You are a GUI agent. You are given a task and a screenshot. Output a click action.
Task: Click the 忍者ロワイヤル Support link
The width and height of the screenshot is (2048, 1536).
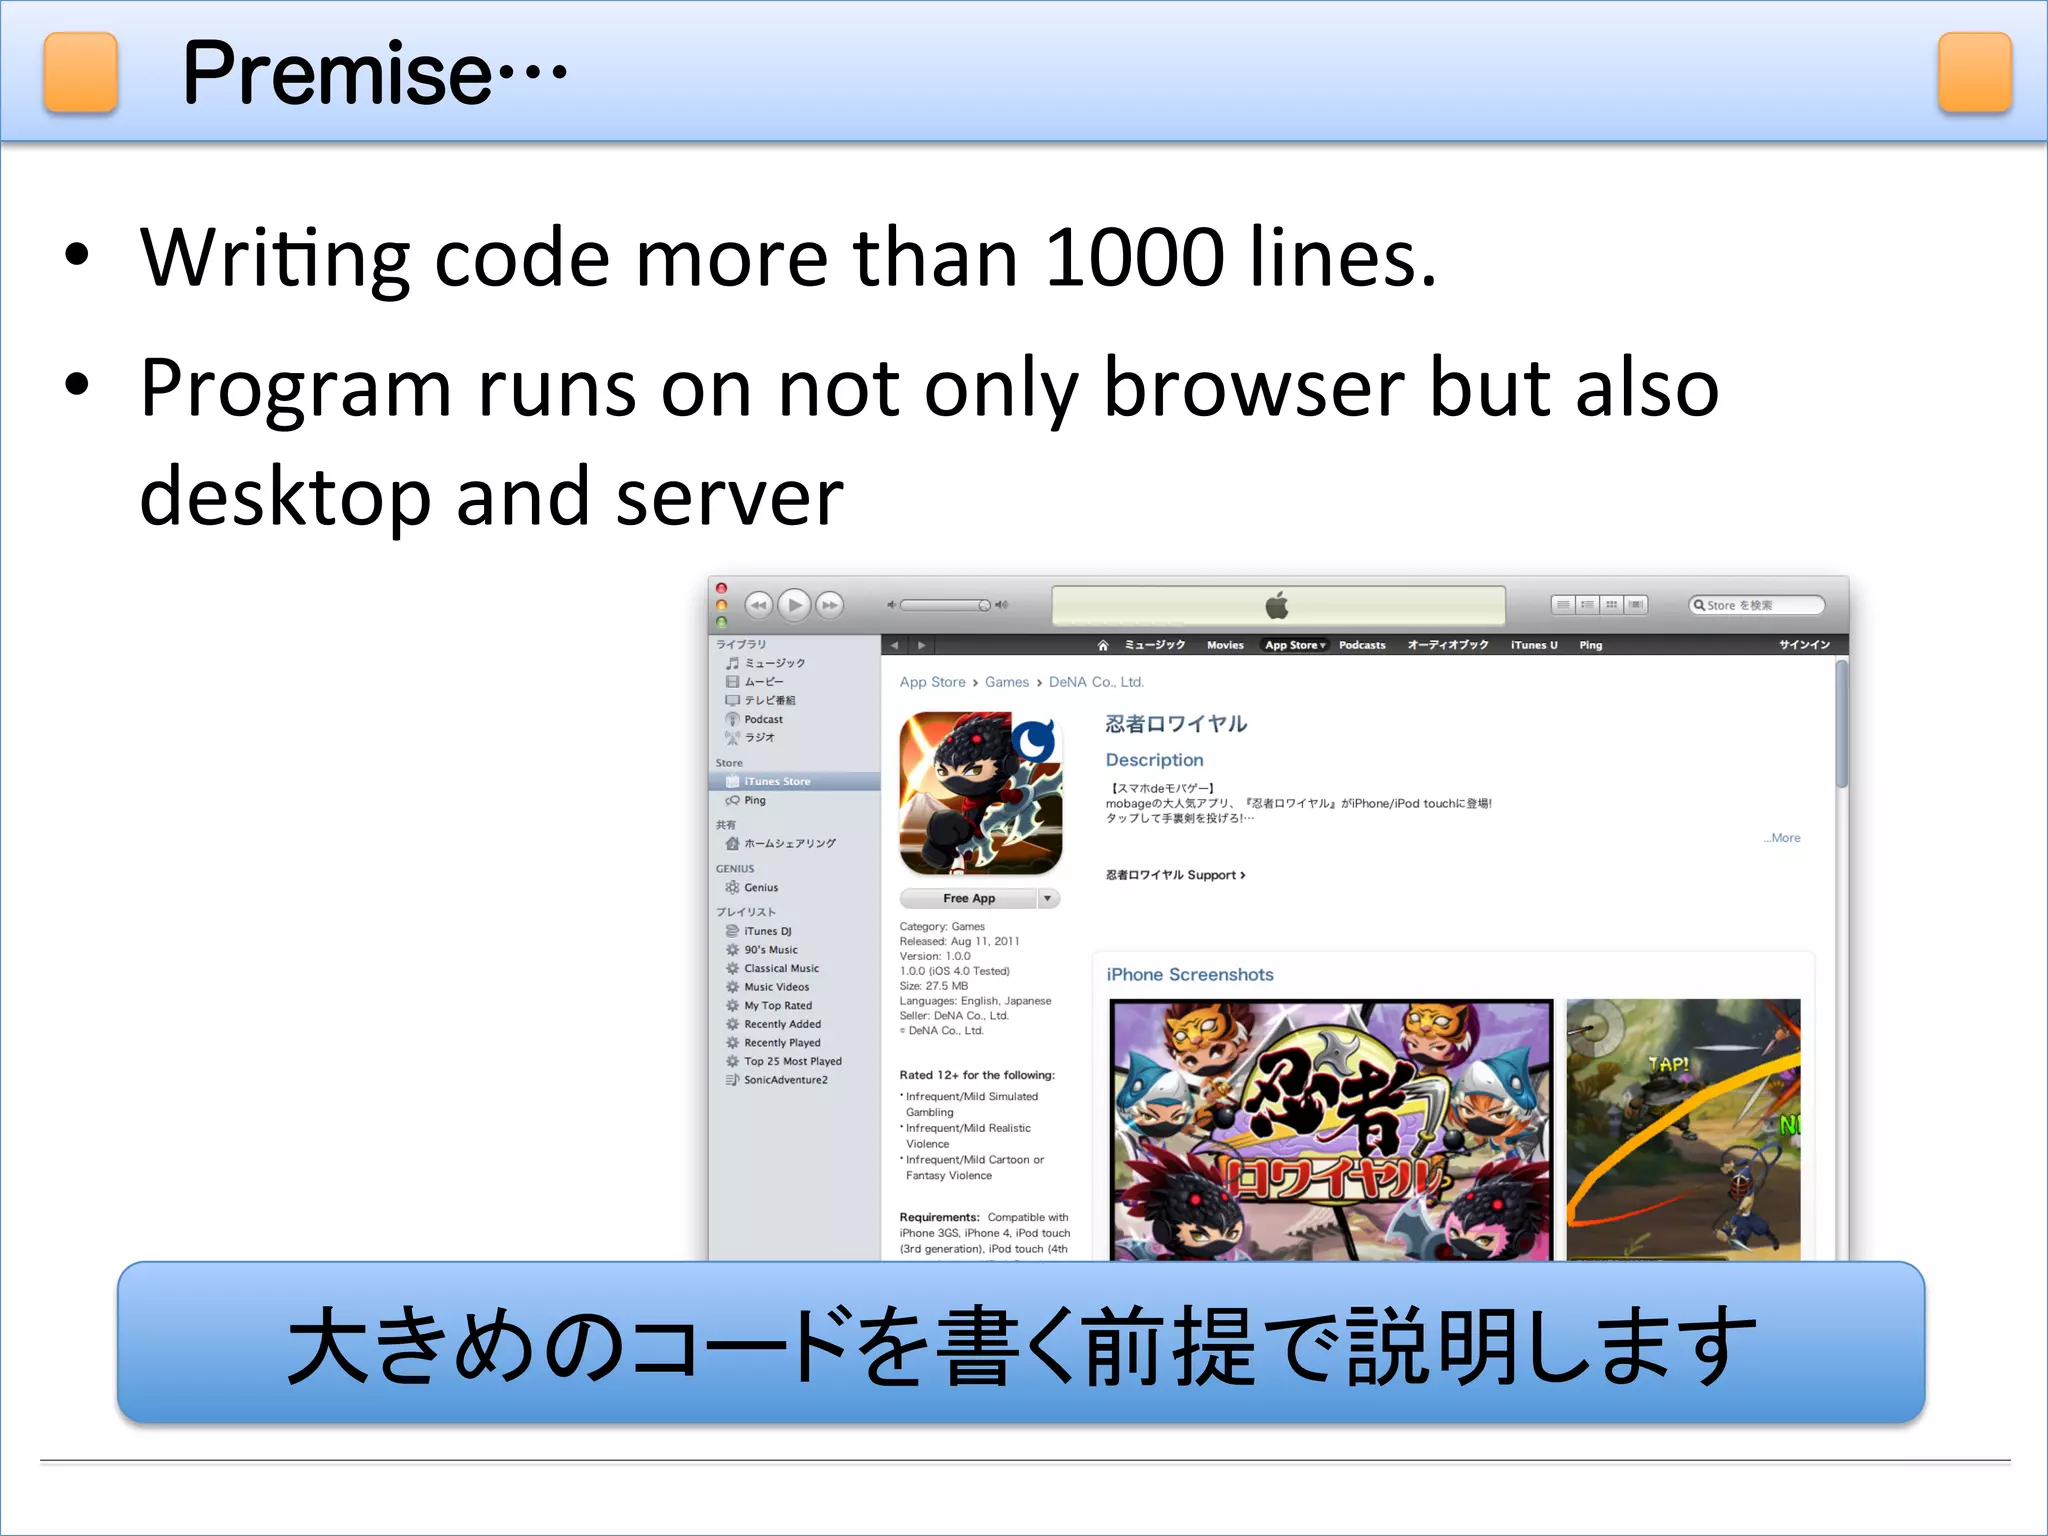click(x=1175, y=875)
